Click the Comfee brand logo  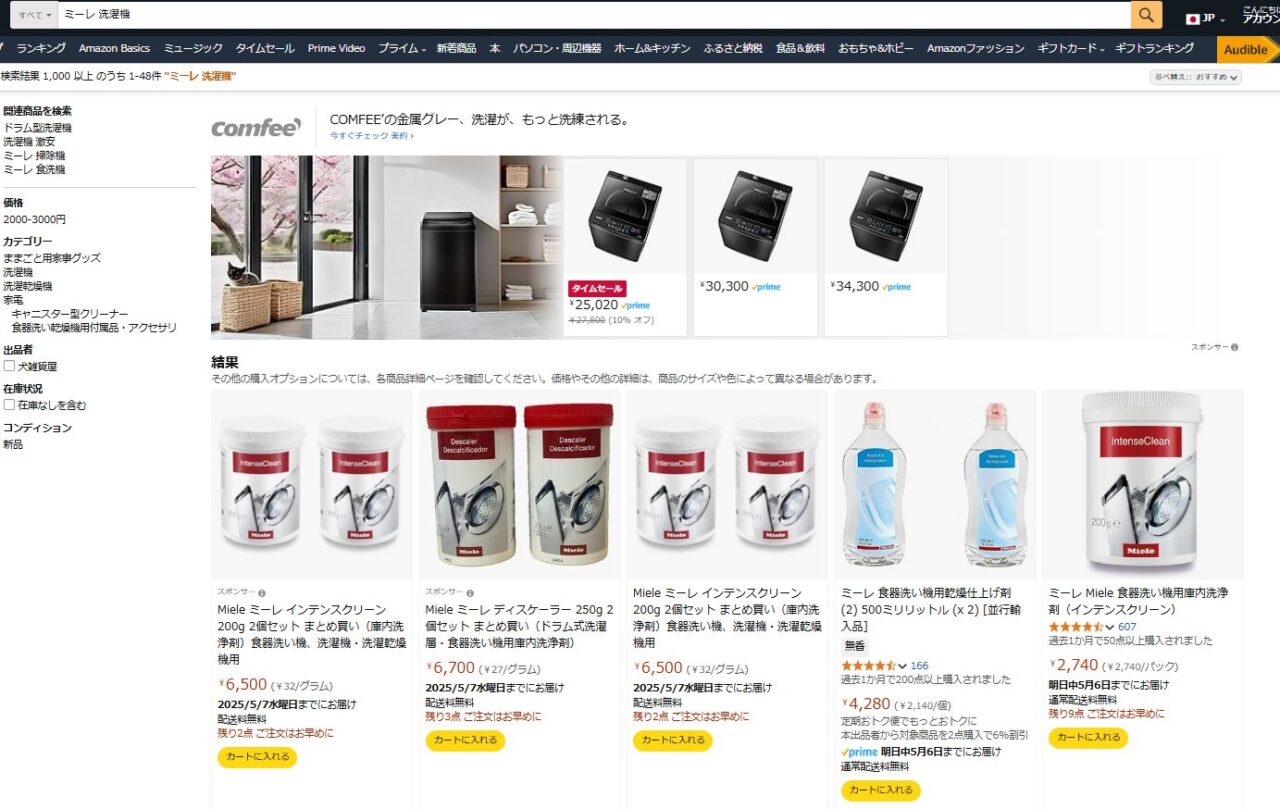click(x=256, y=128)
